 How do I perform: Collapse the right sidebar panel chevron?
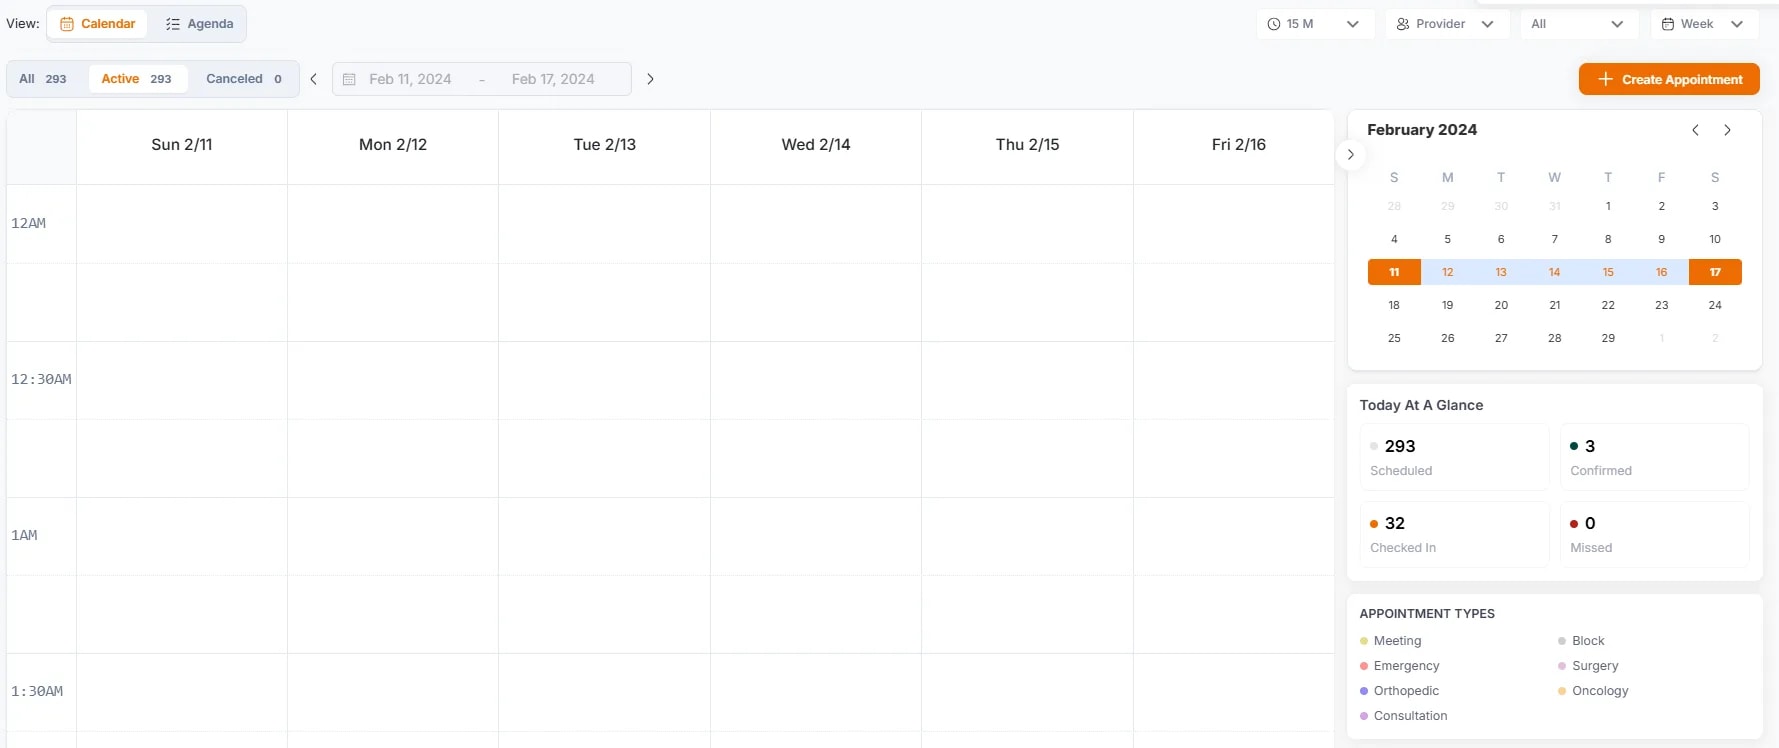coord(1350,154)
